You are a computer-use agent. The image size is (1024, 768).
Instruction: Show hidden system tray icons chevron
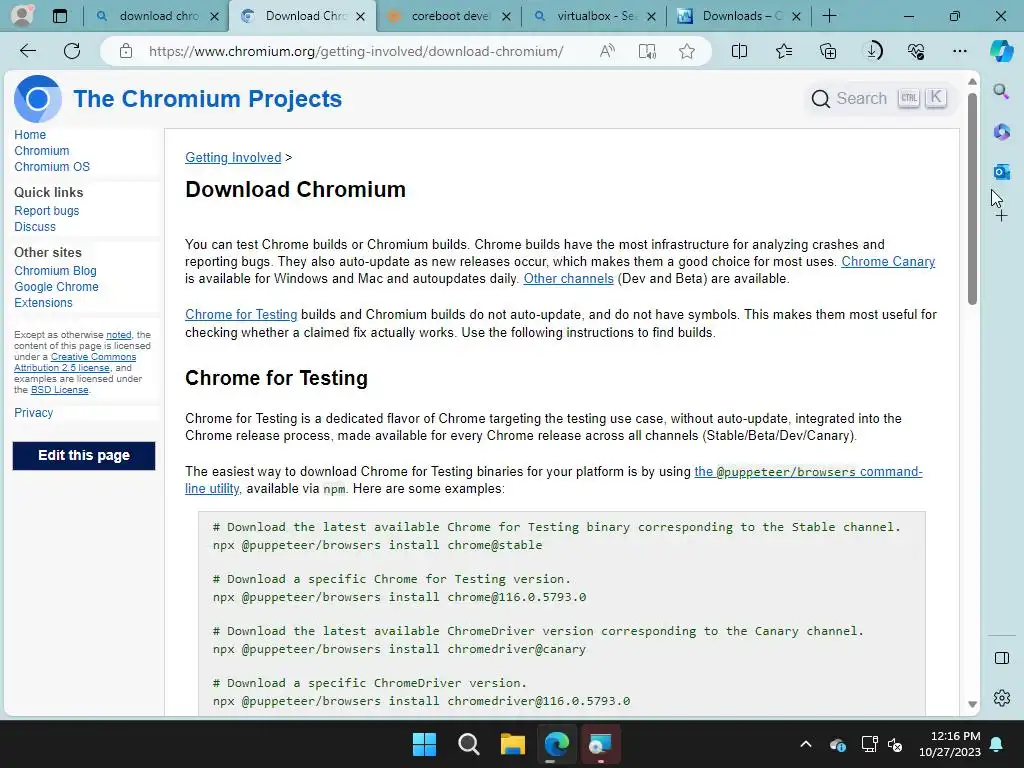click(x=806, y=744)
